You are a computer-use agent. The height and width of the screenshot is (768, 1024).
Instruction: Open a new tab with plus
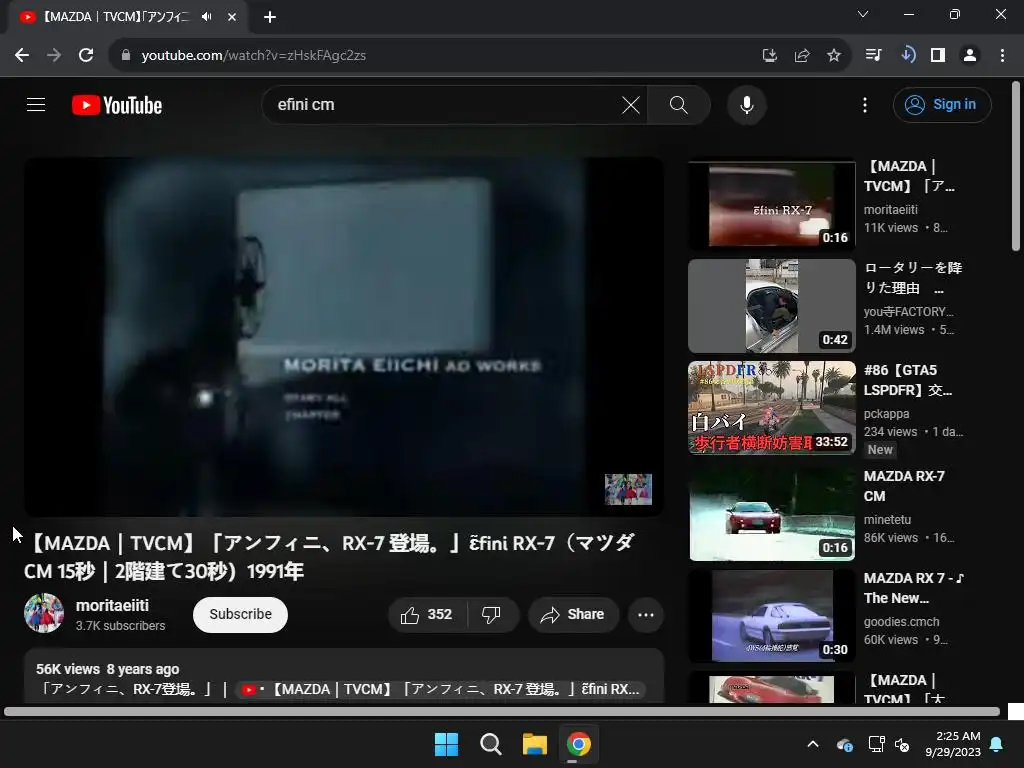270,17
